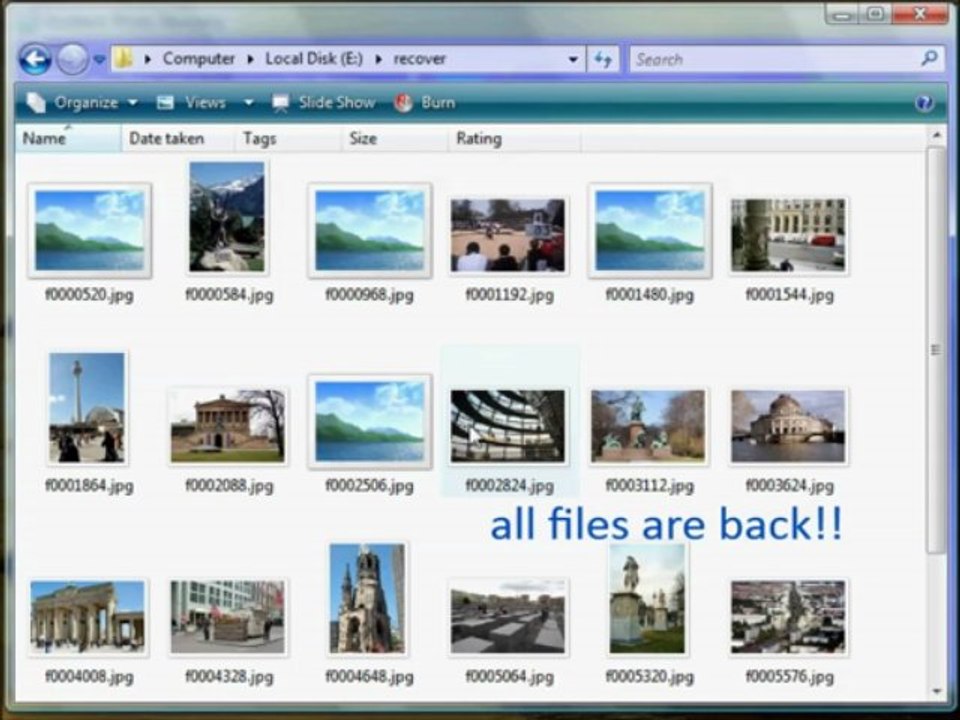
Task: Expand the Views dropdown arrow
Action: point(249,102)
